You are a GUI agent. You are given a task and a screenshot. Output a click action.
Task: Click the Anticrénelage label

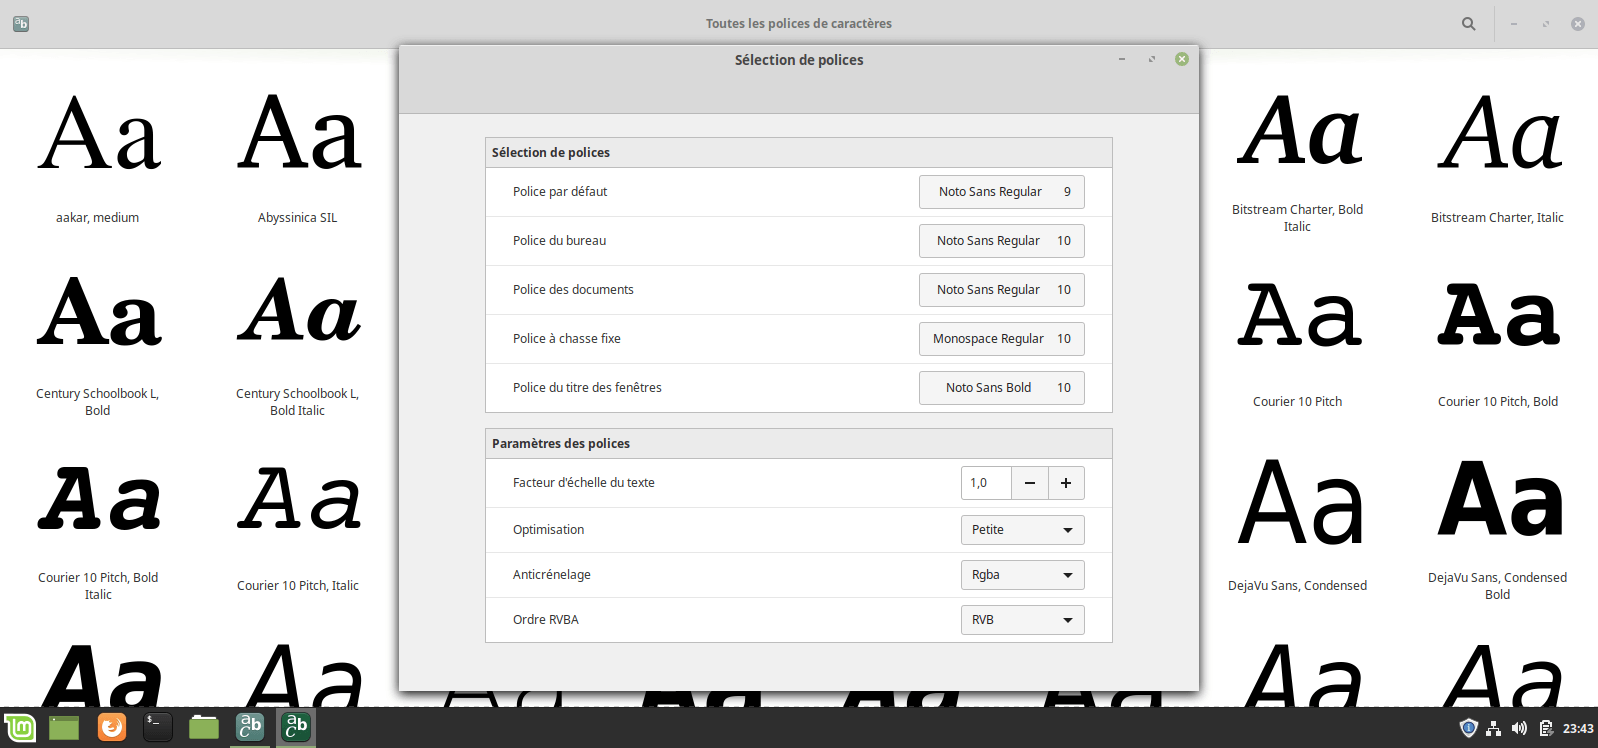(552, 575)
